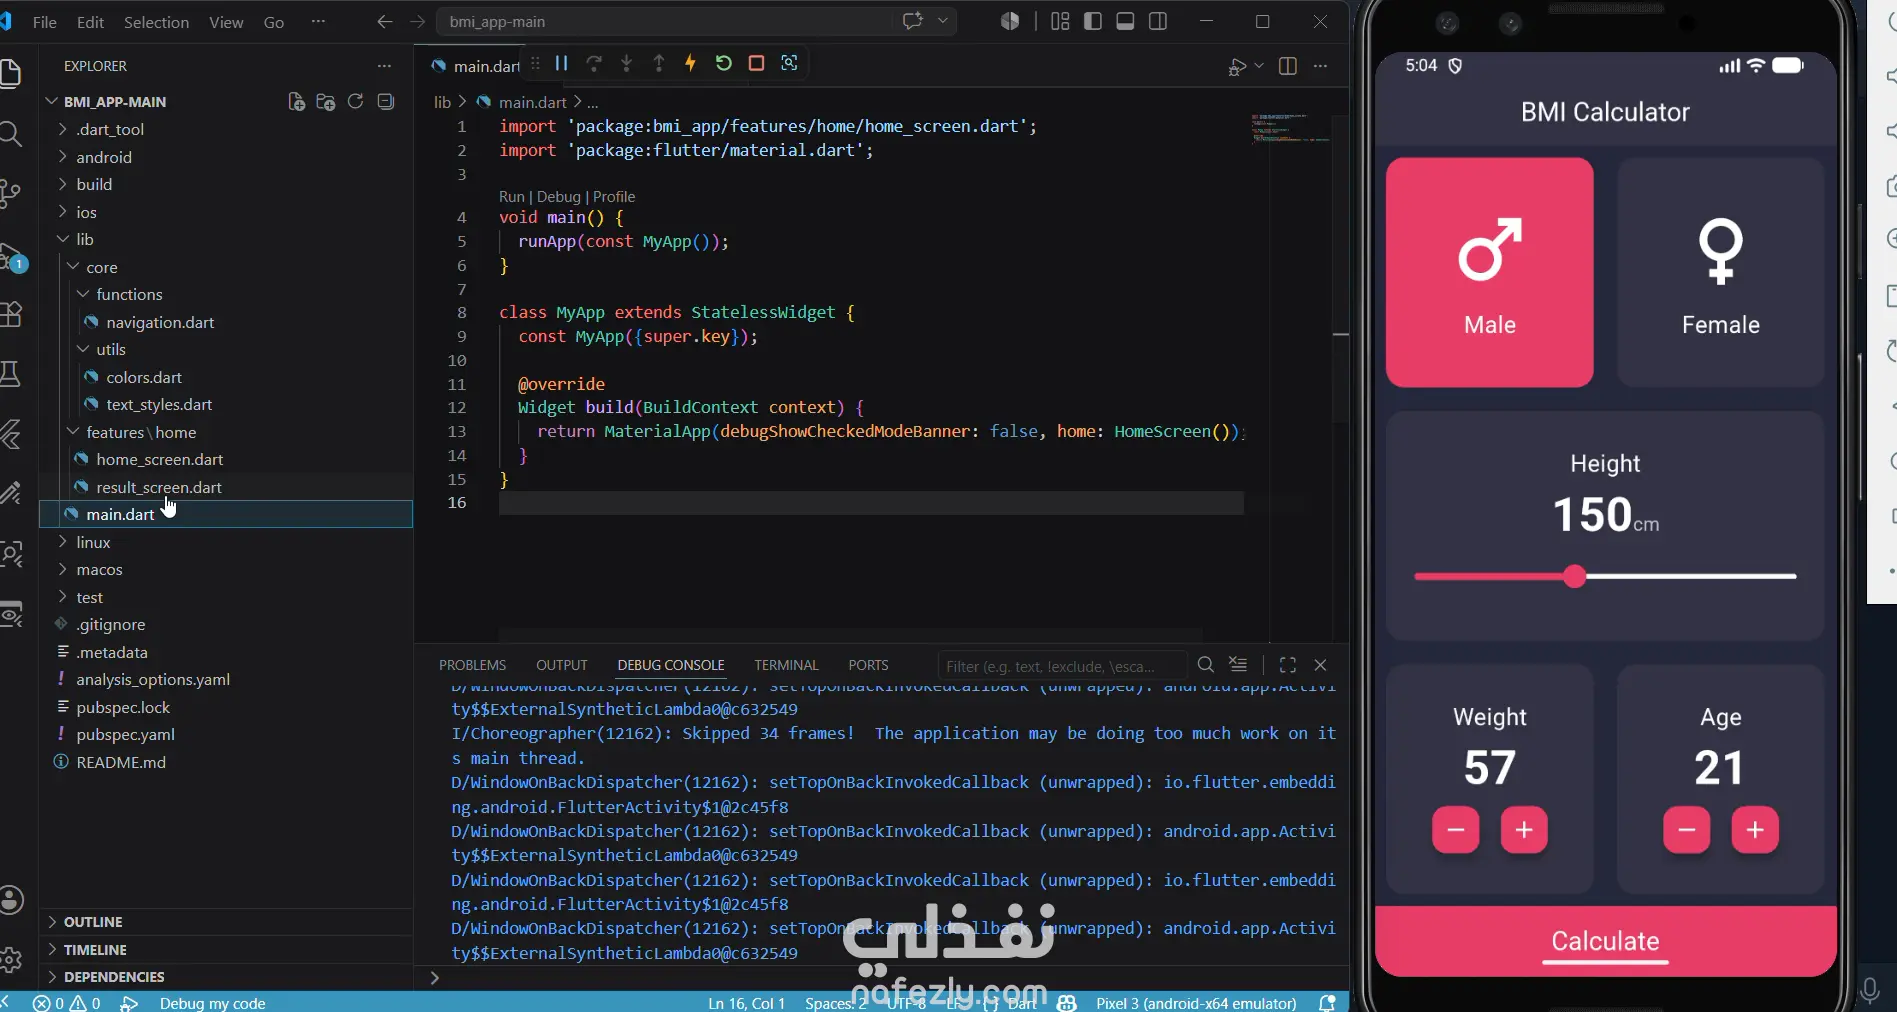Click the New File icon in Explorer
This screenshot has height=1012, width=1897.
(x=296, y=102)
